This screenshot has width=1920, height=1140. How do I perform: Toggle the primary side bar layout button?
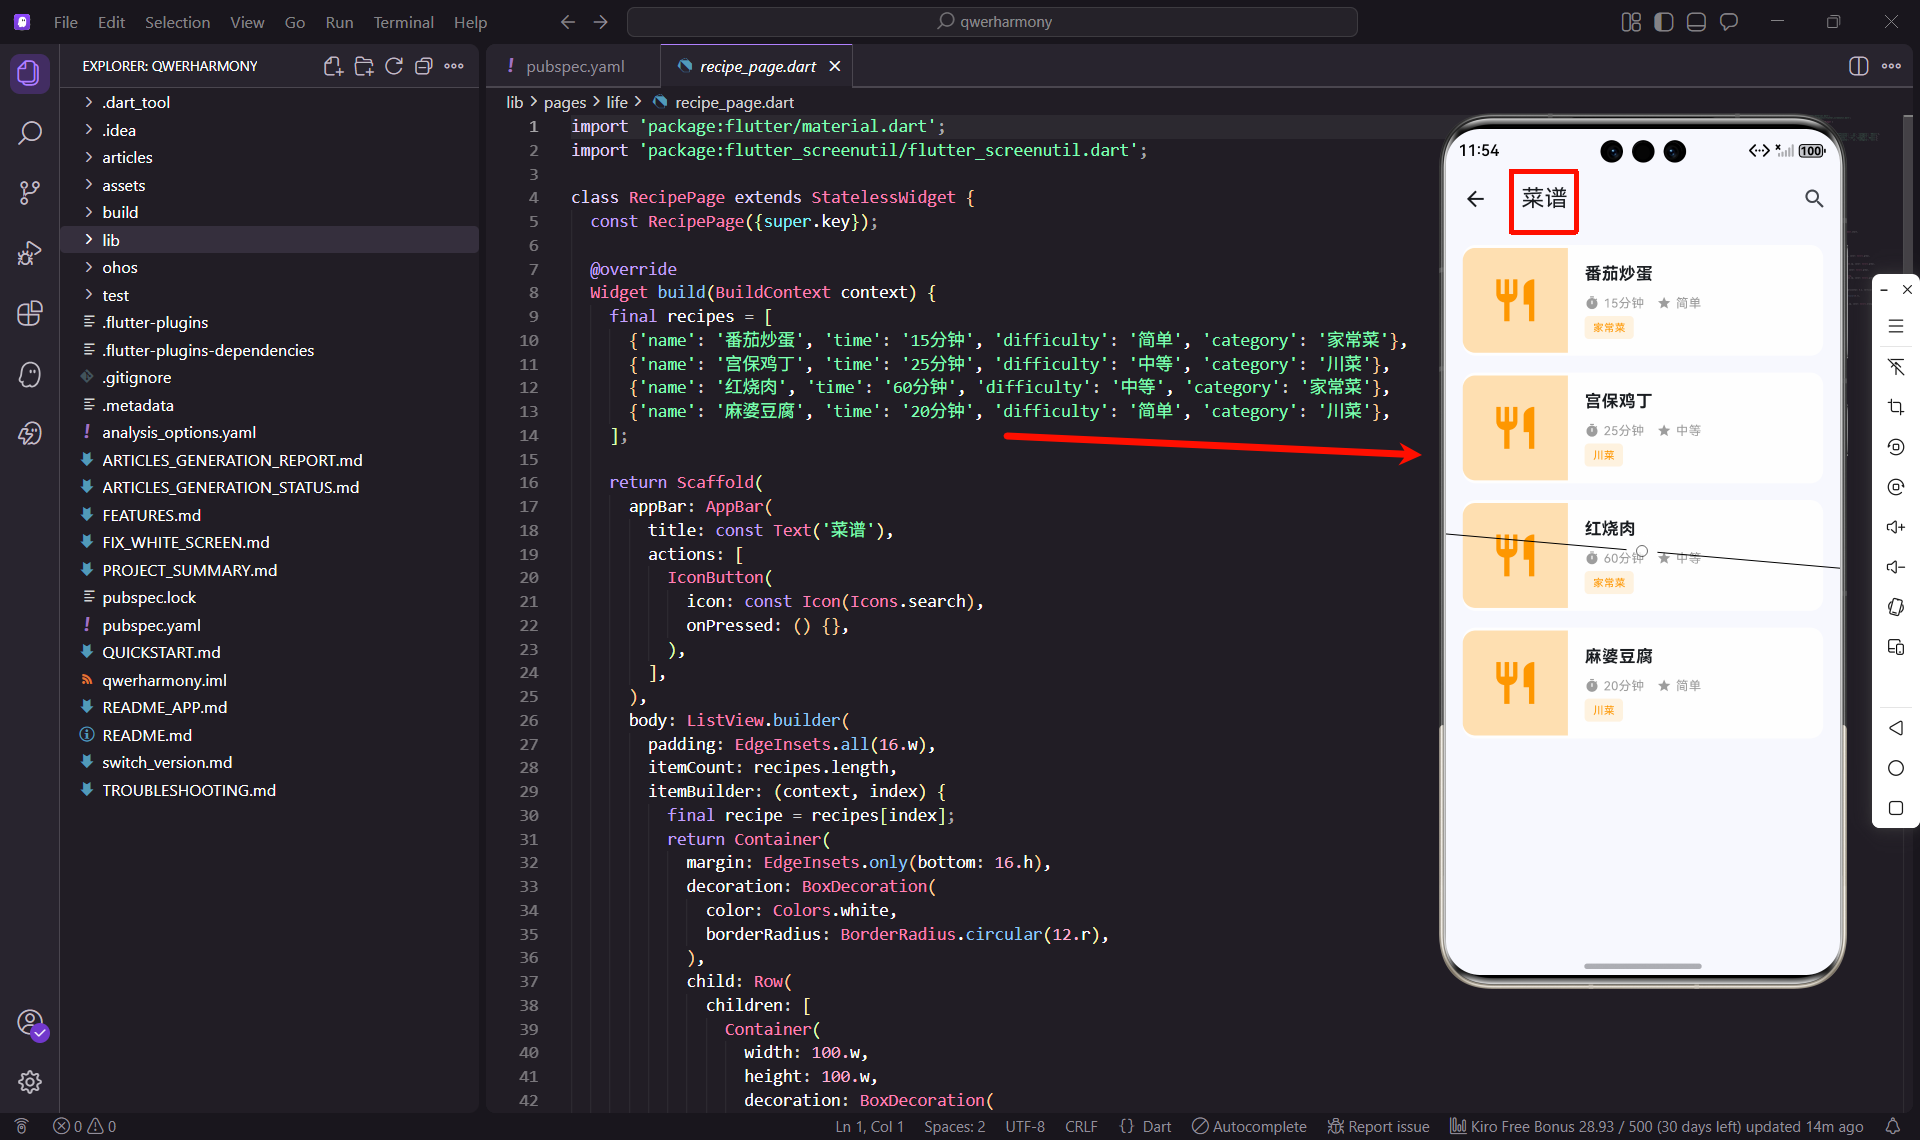tap(1664, 22)
